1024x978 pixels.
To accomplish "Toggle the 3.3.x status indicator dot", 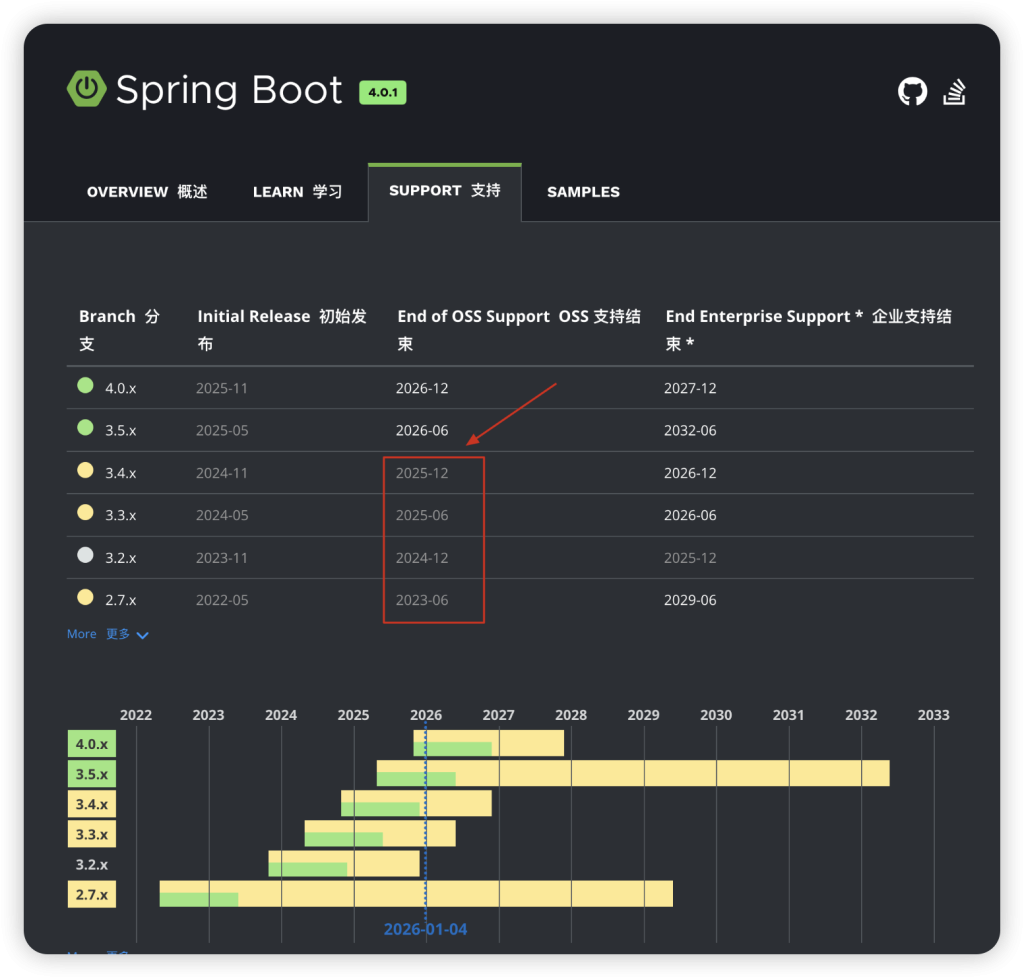I will [84, 510].
